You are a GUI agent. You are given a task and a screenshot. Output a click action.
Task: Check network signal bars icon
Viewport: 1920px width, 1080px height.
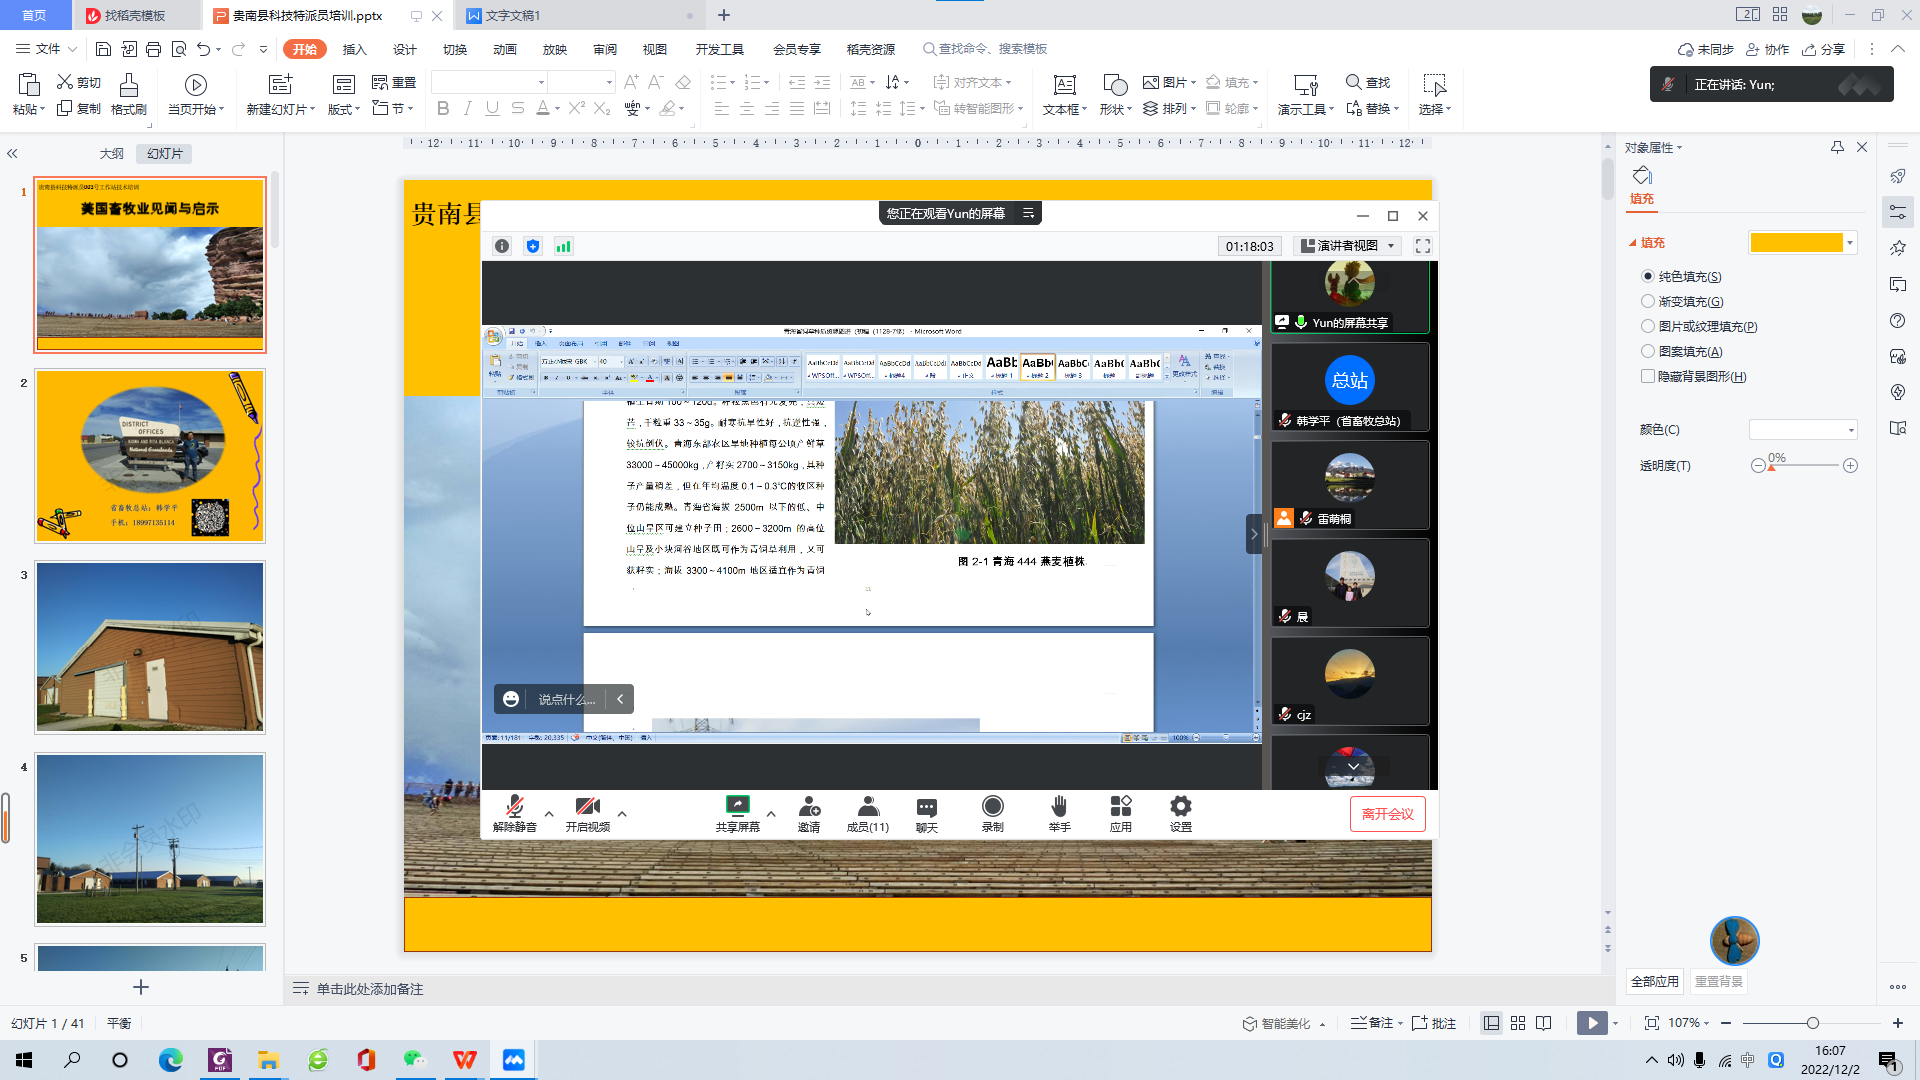pos(564,246)
